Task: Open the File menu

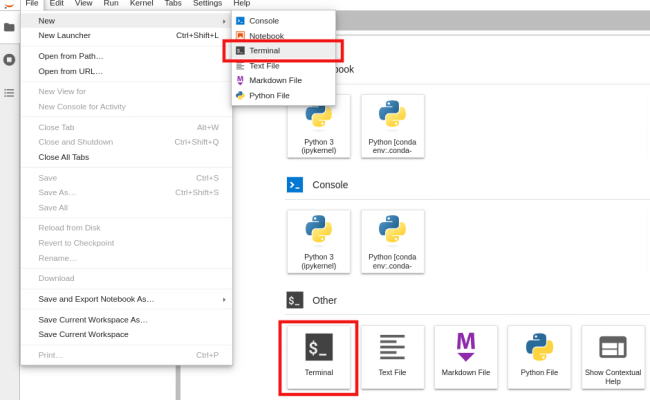Action: [32, 3]
